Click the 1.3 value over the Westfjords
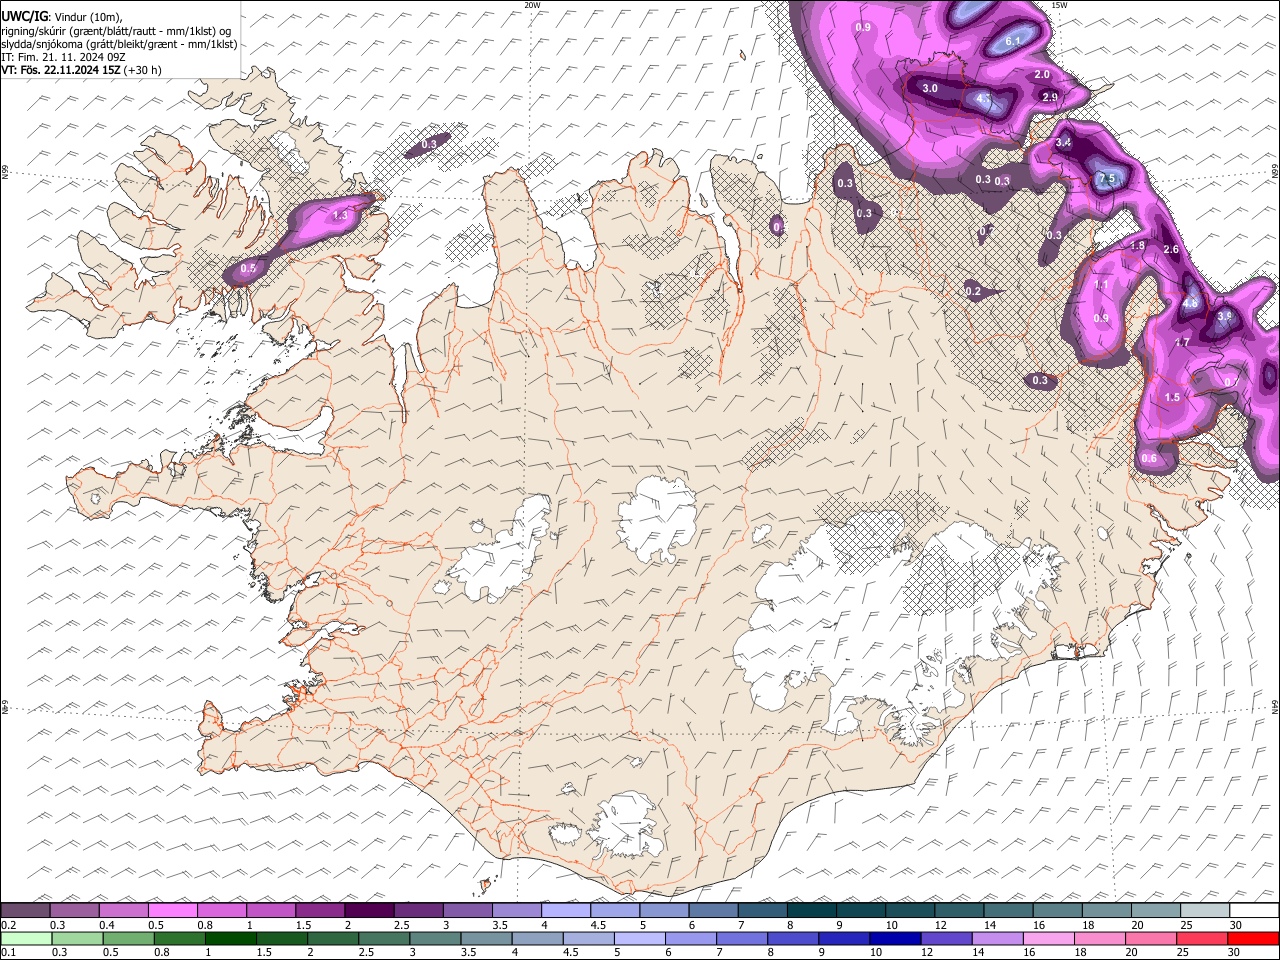This screenshot has width=1280, height=960. click(x=340, y=215)
